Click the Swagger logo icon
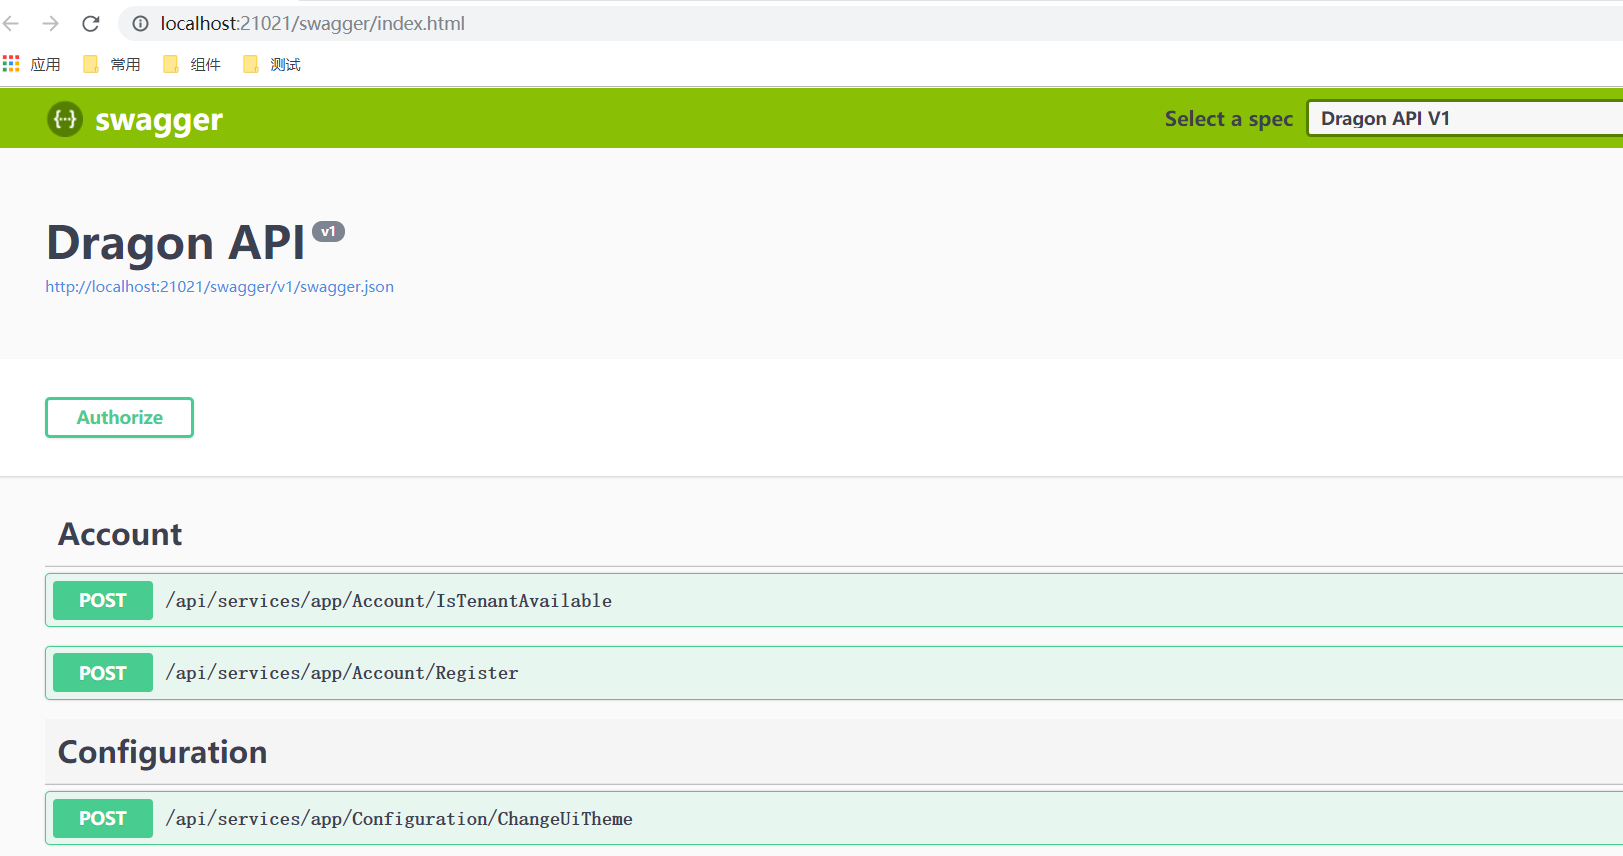The height and width of the screenshot is (856, 1623). 65,119
